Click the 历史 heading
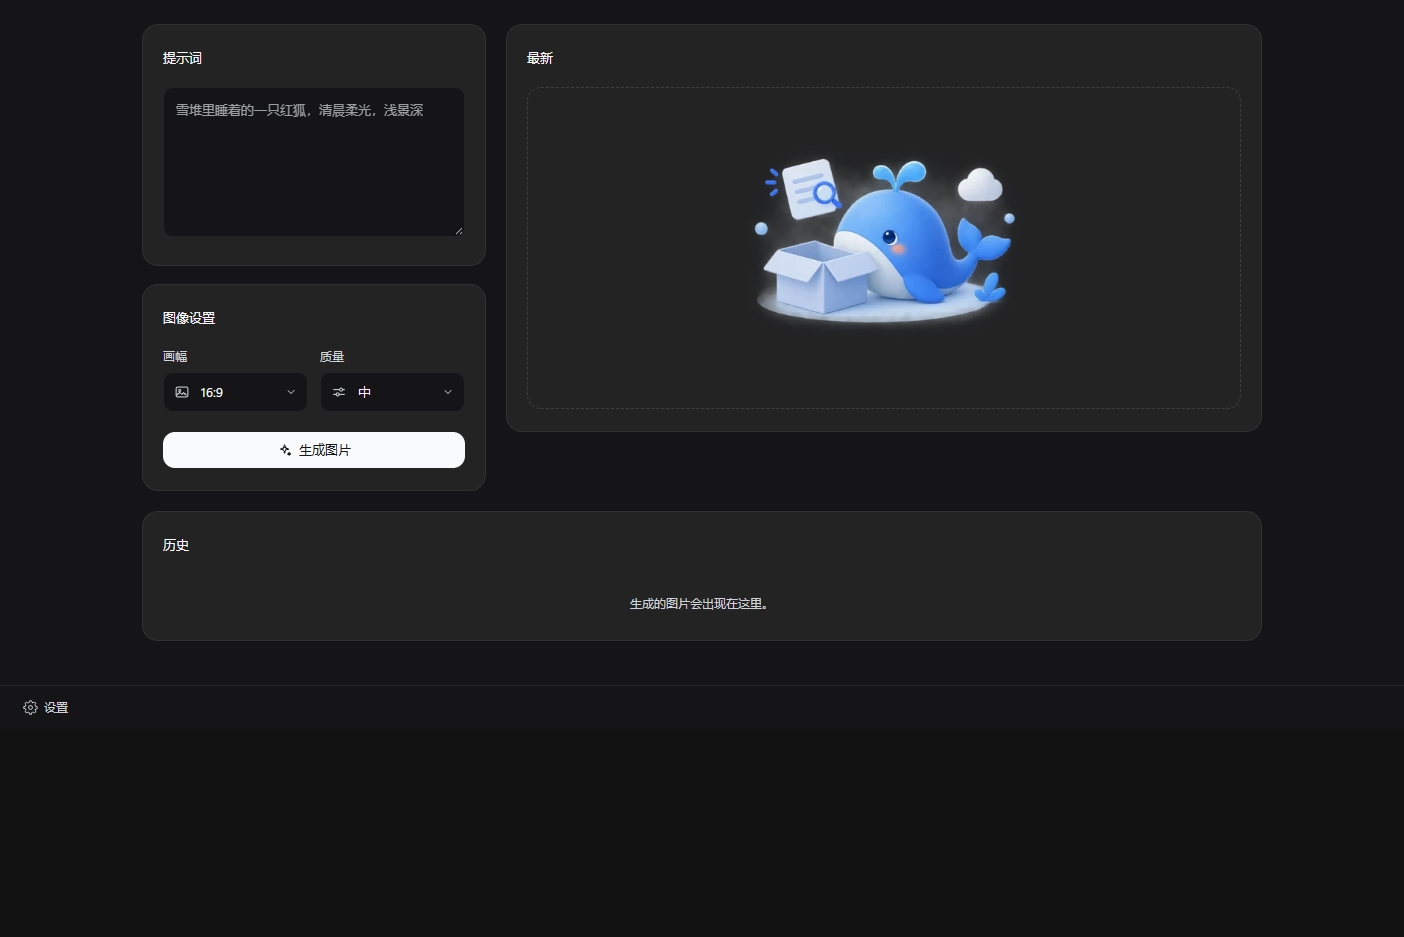The height and width of the screenshot is (937, 1404). point(176,545)
